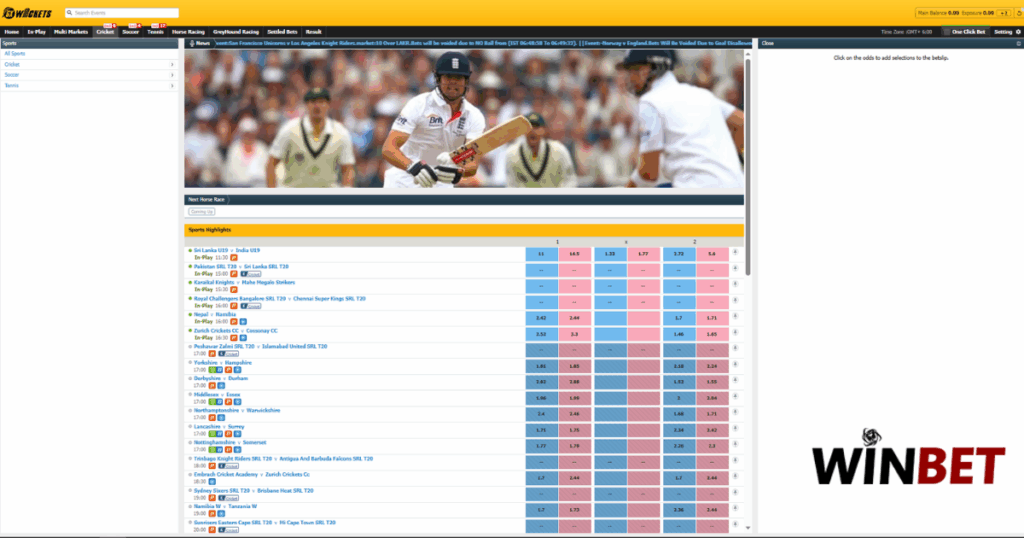
Task: Click back odds 11 for Sri Lanka U19
Action: 541,254
